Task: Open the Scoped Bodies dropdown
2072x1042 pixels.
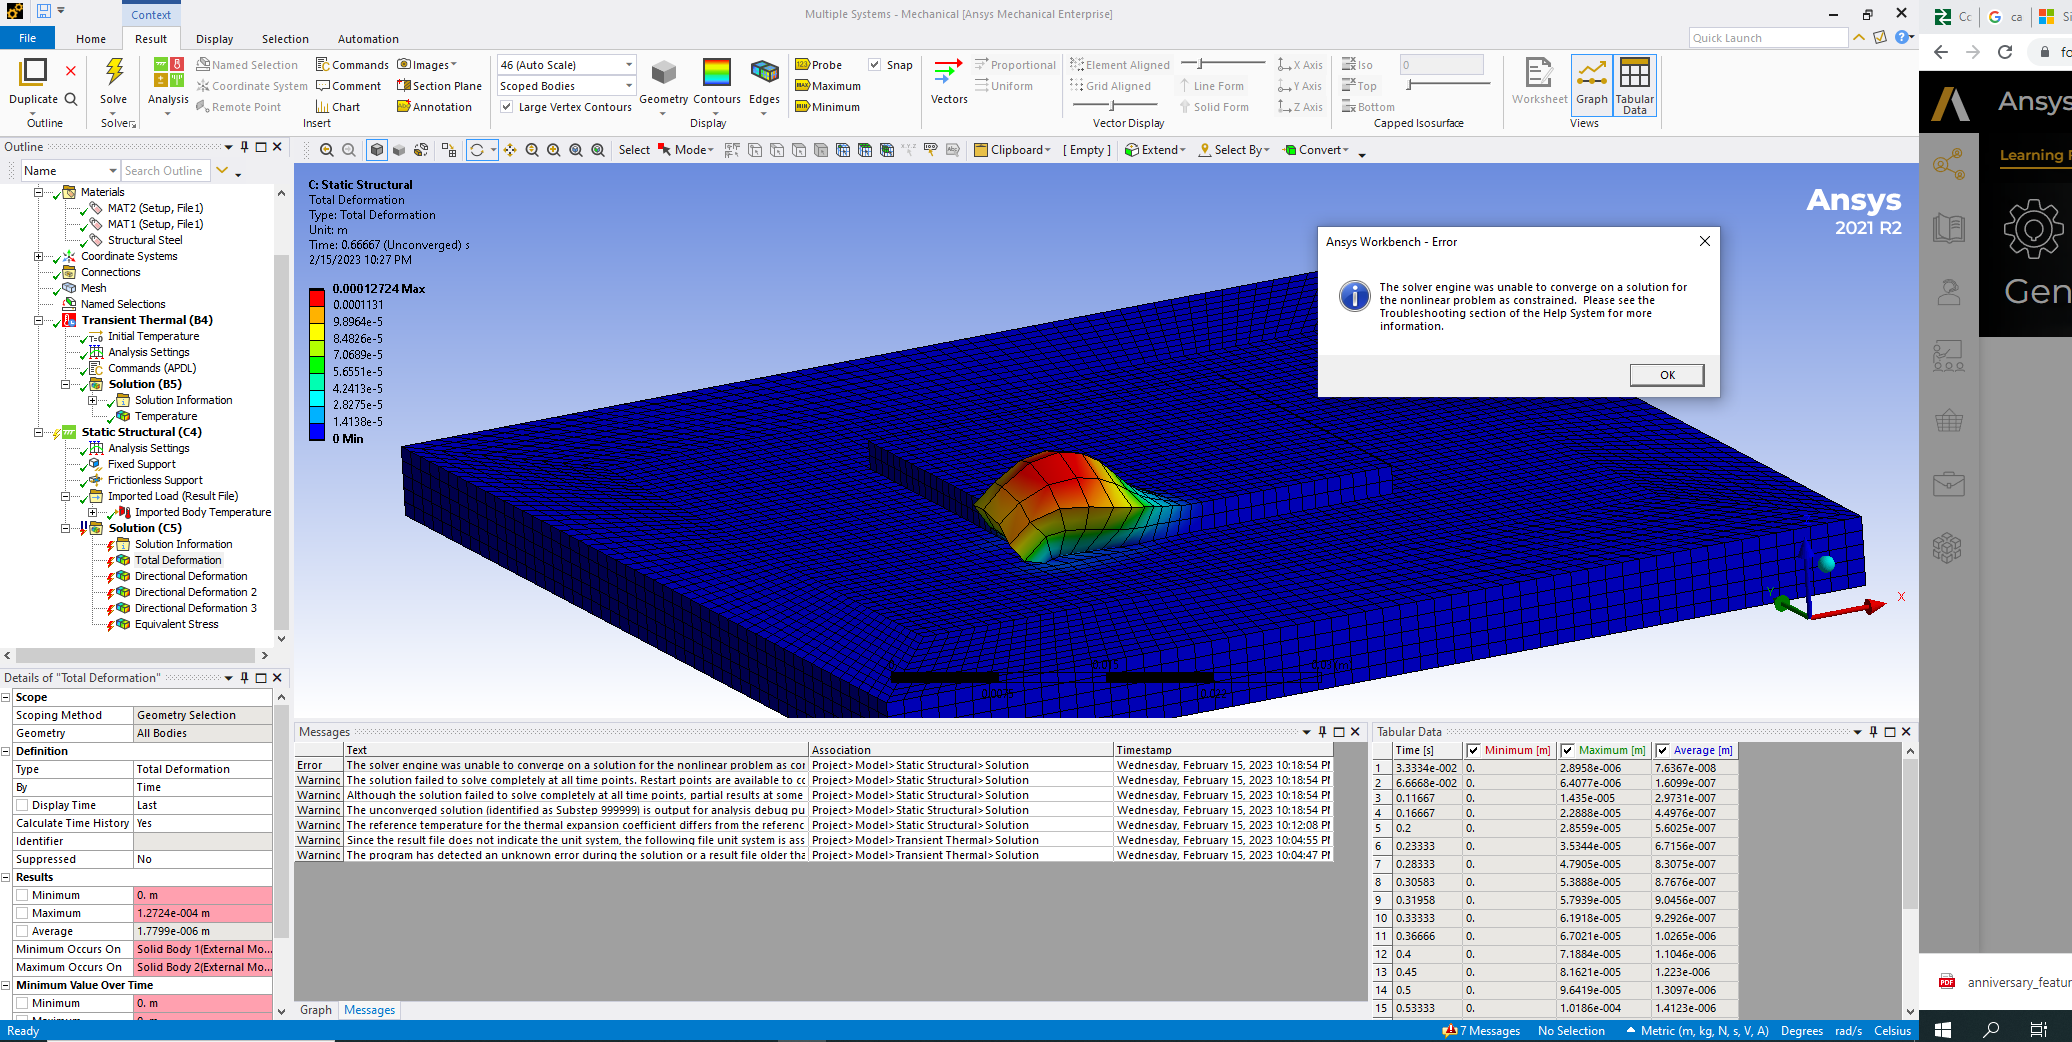Action: [x=566, y=86]
